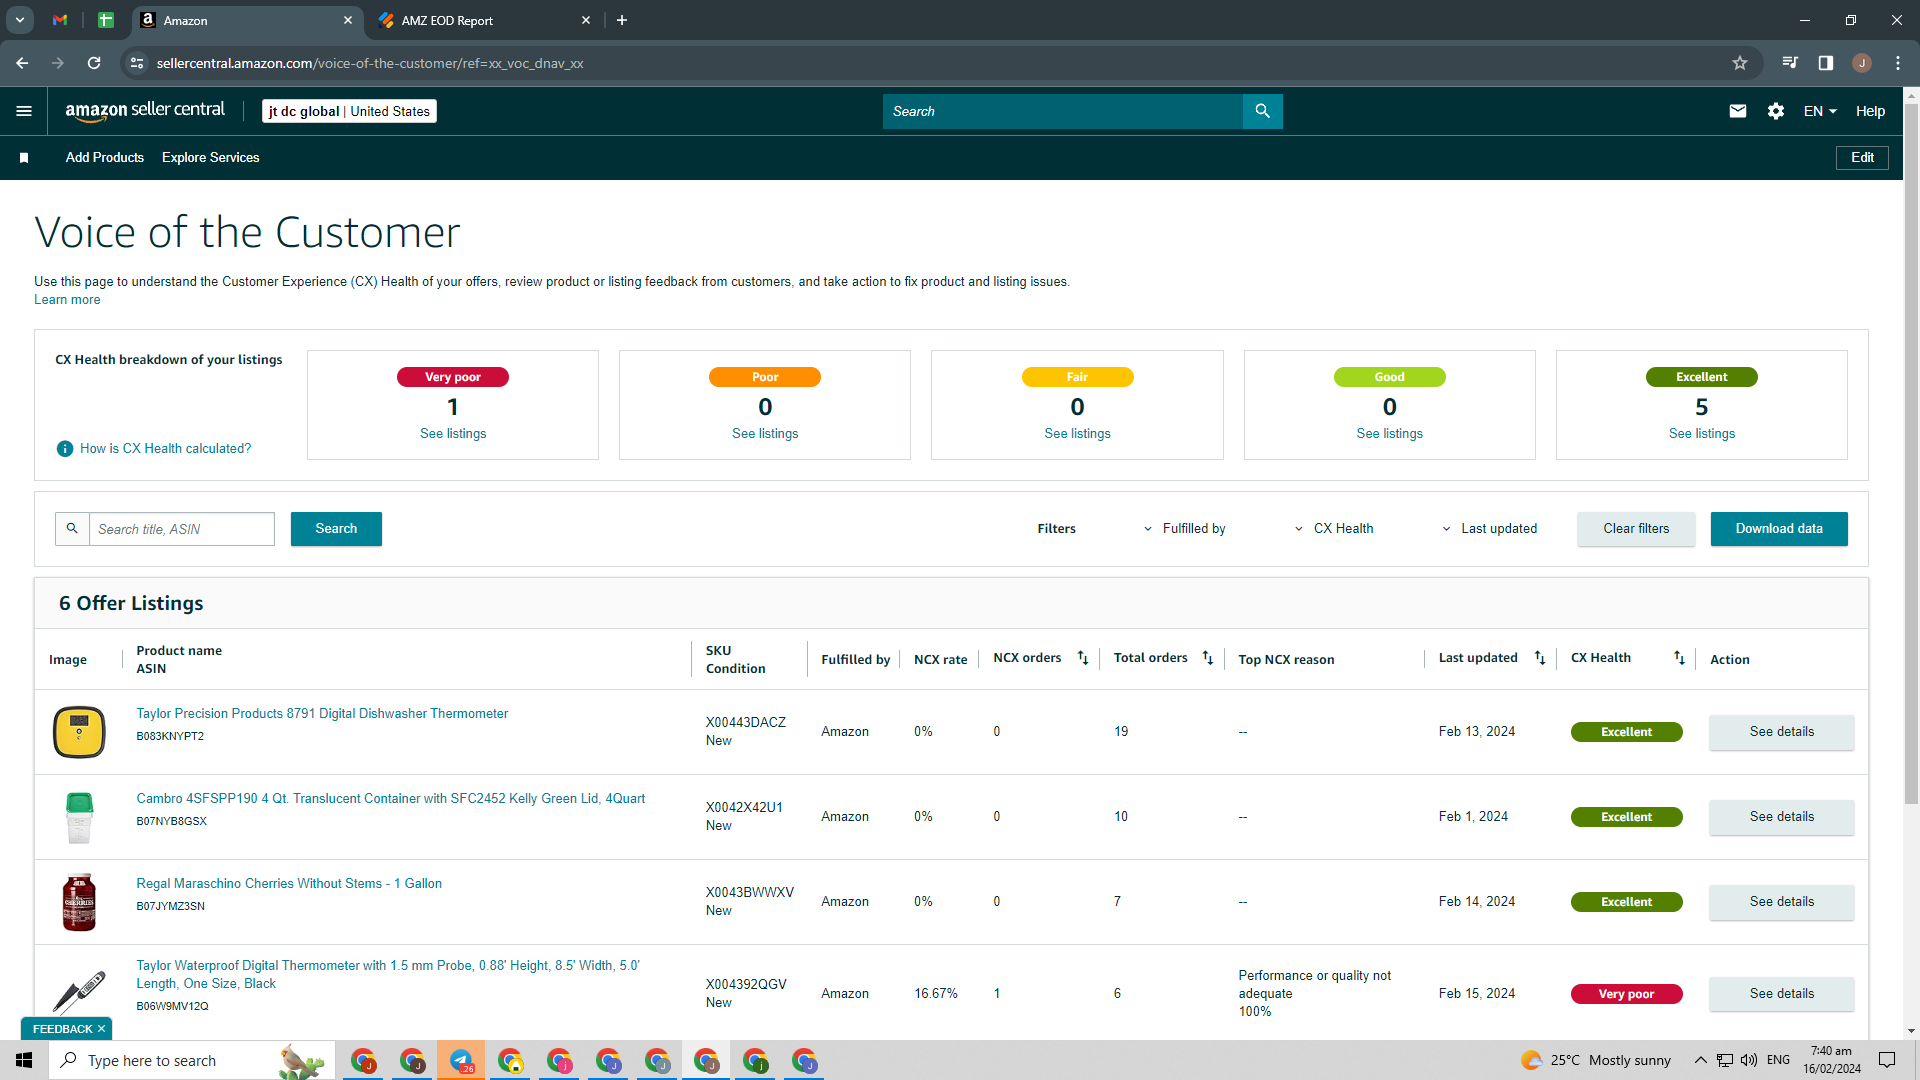
Task: Click Download data button
Action: pyautogui.click(x=1779, y=529)
